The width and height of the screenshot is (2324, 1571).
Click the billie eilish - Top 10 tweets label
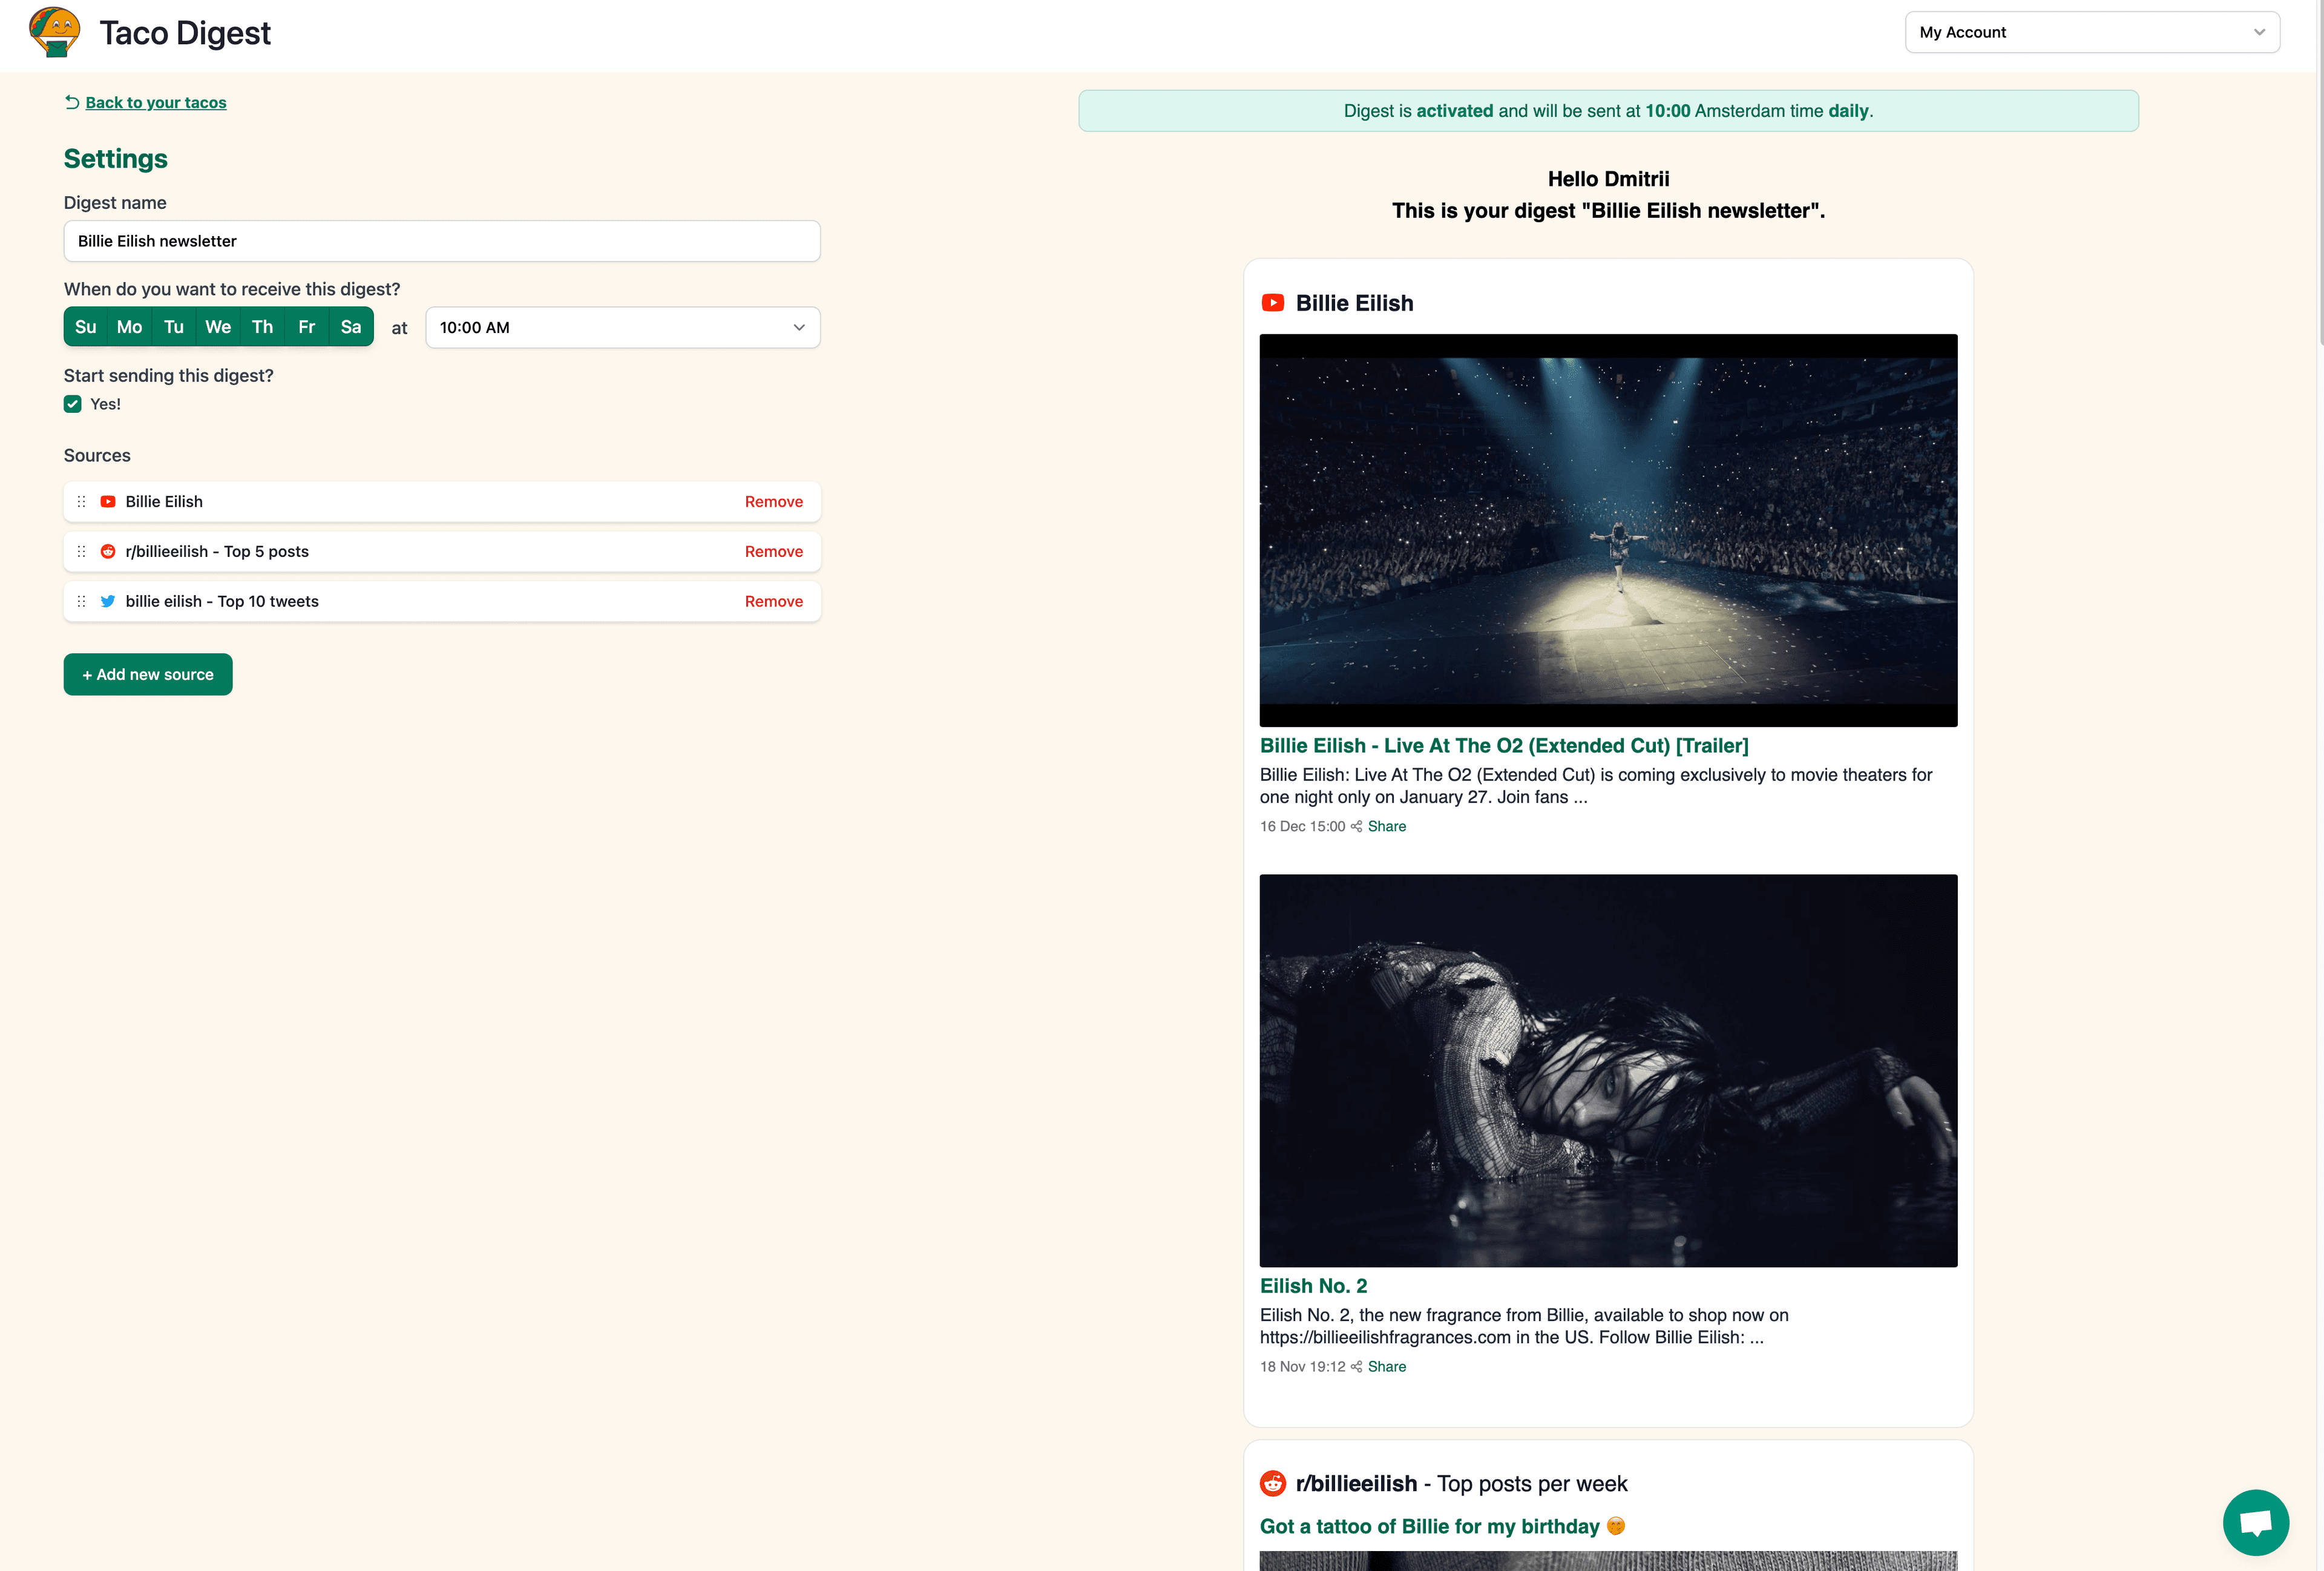(222, 602)
